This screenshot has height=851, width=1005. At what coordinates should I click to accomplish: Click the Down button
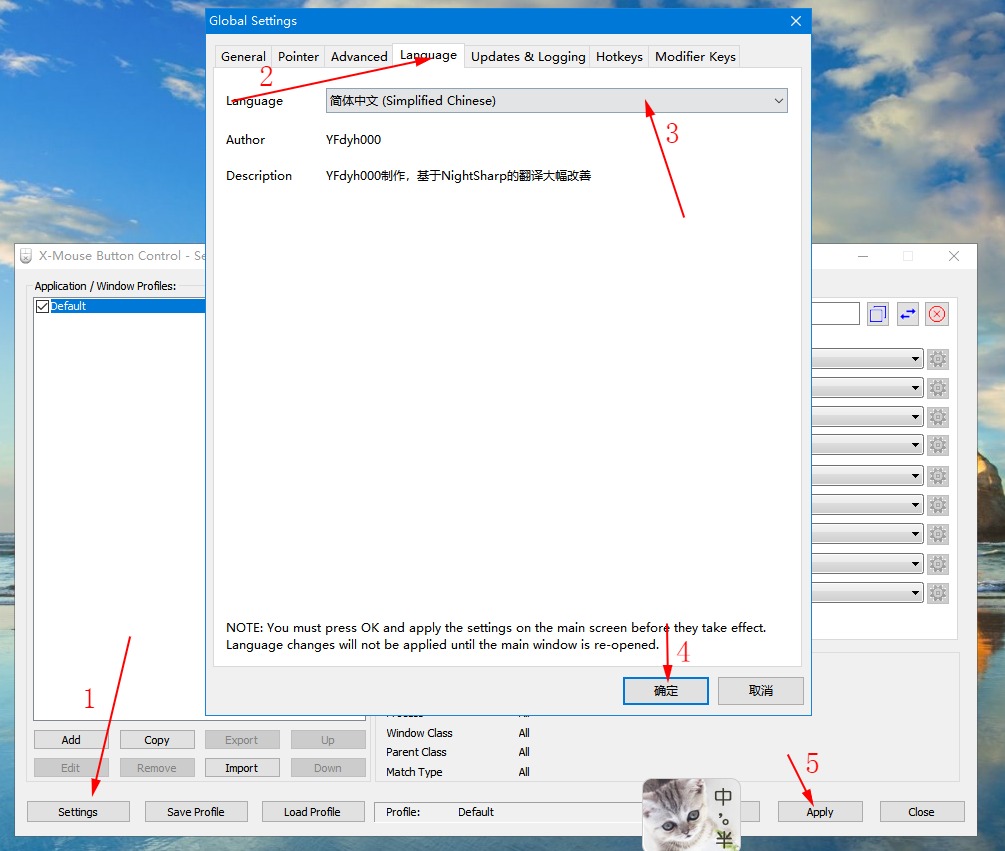[328, 768]
